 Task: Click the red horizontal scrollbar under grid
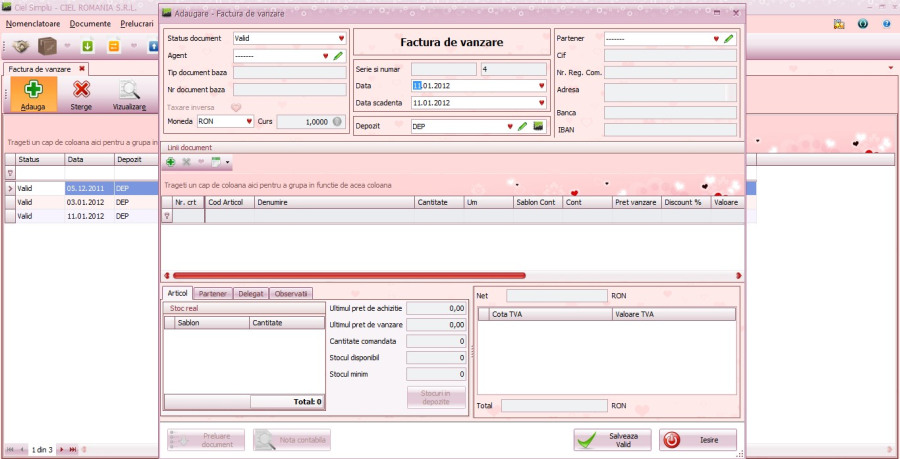[x=350, y=275]
